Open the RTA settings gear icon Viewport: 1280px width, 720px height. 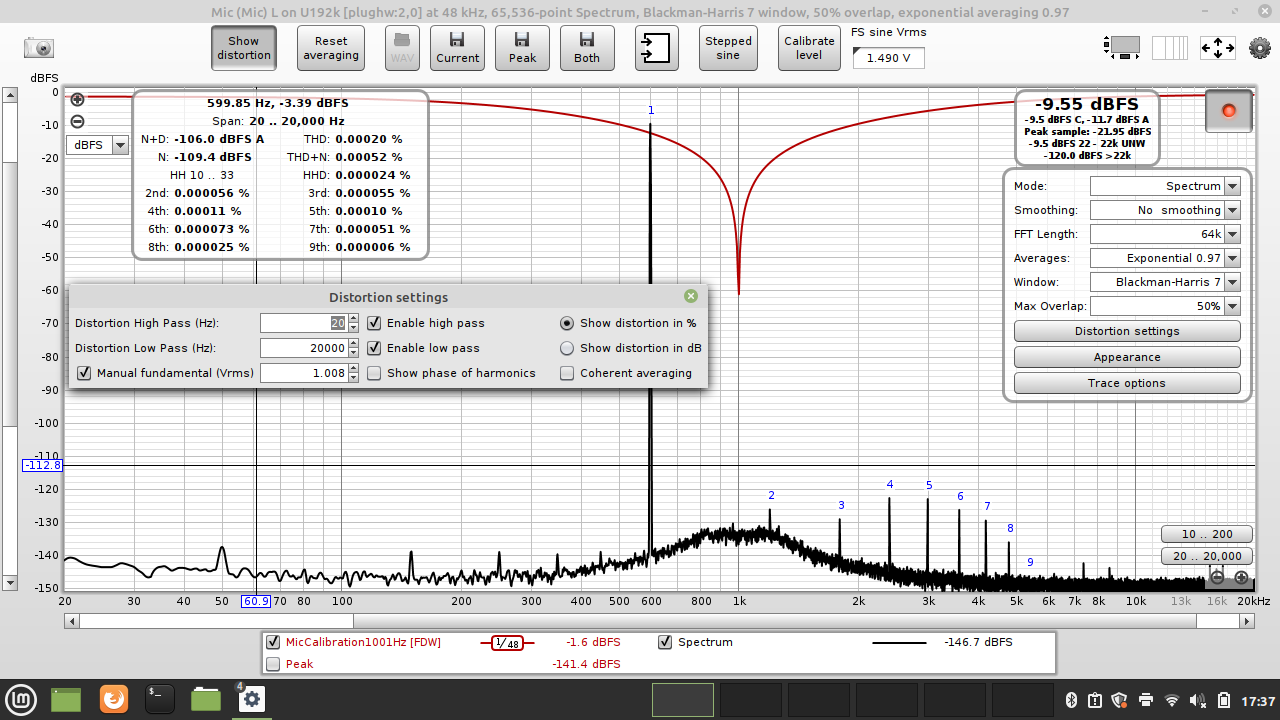(x=1260, y=47)
